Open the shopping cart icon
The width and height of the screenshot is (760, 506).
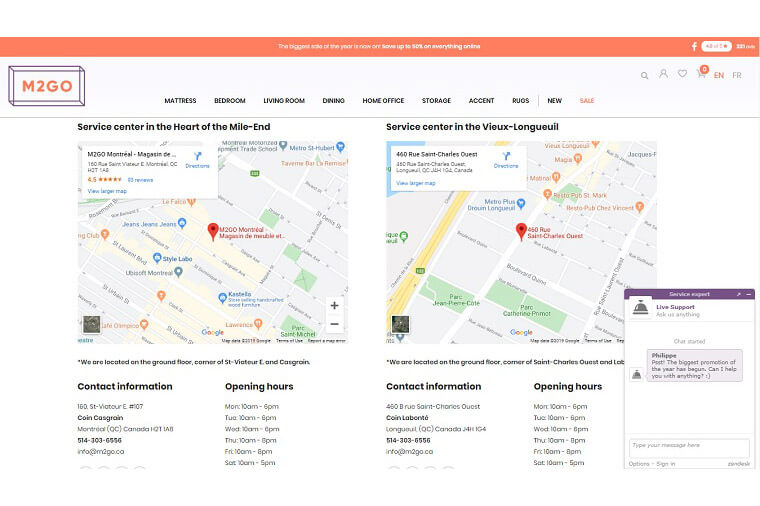coord(701,75)
